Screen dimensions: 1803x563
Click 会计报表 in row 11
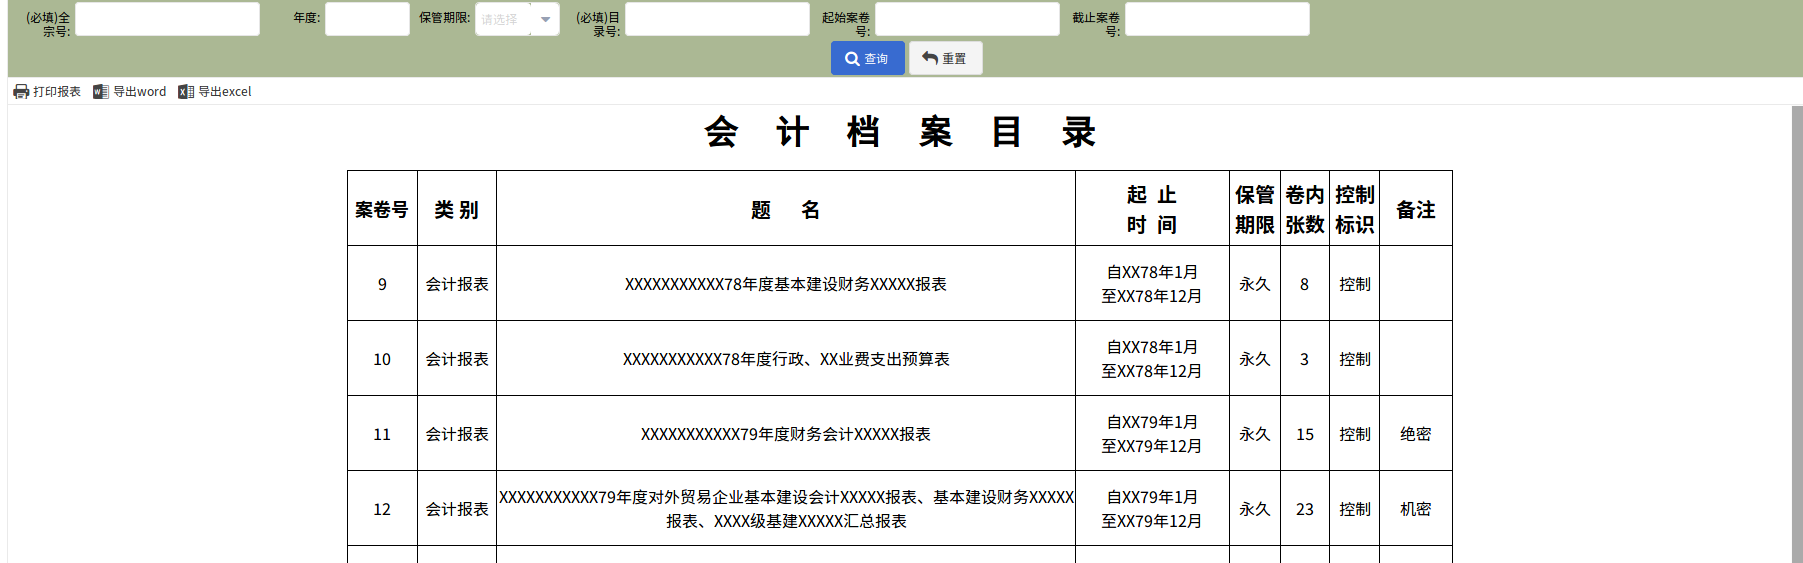[457, 434]
